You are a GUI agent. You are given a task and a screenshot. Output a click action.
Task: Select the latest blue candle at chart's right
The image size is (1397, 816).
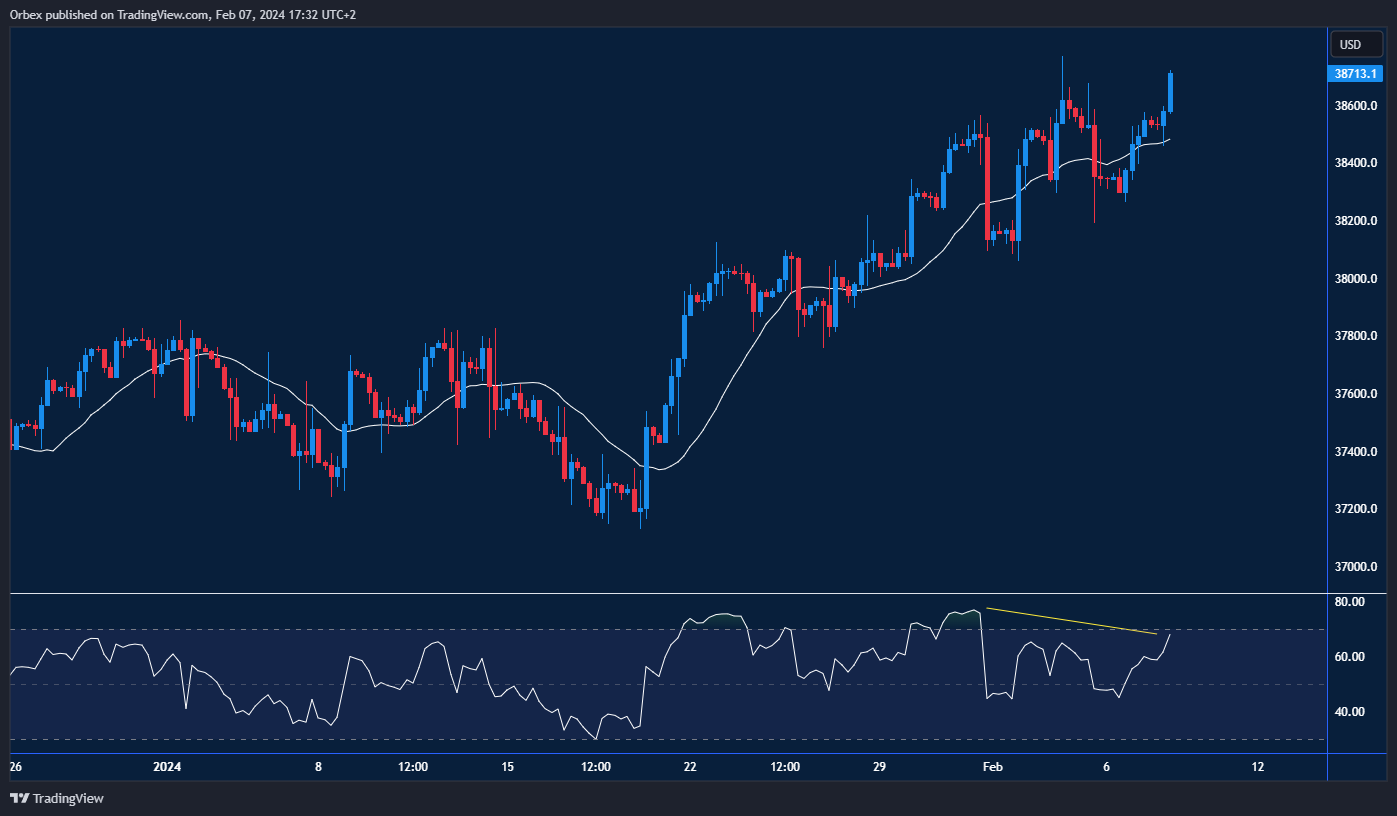point(1170,92)
